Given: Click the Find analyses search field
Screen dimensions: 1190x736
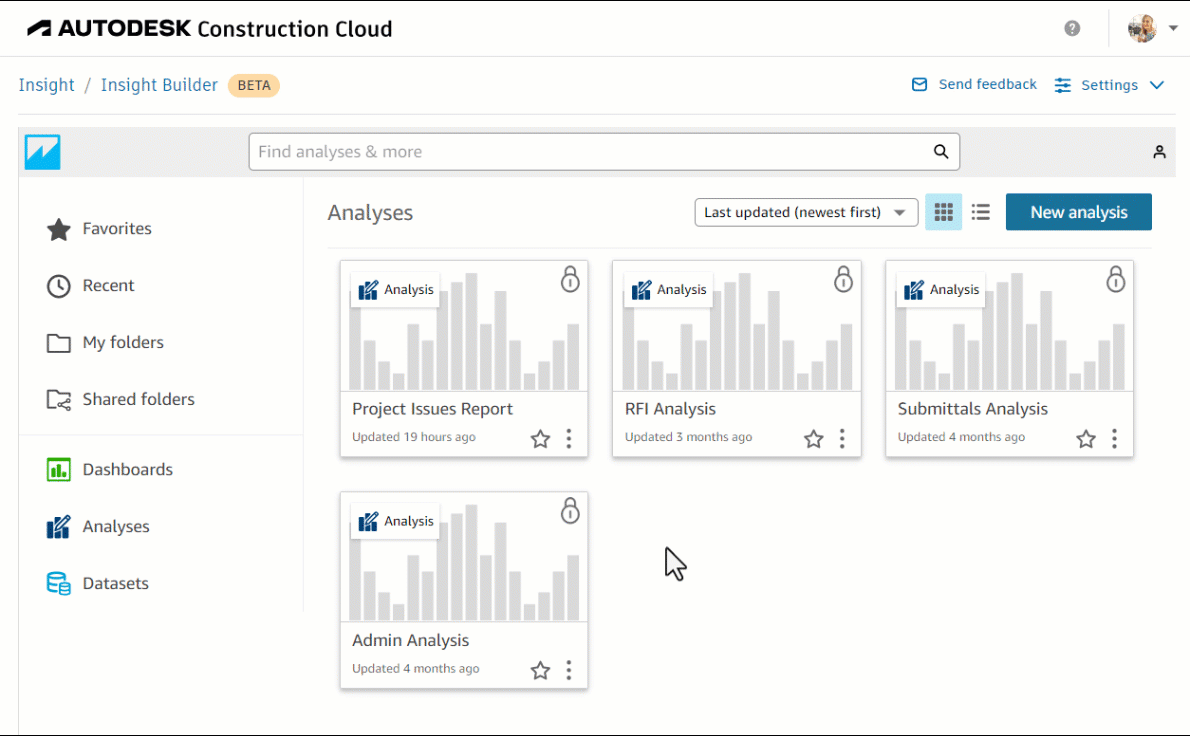Looking at the screenshot, I should tap(590, 152).
